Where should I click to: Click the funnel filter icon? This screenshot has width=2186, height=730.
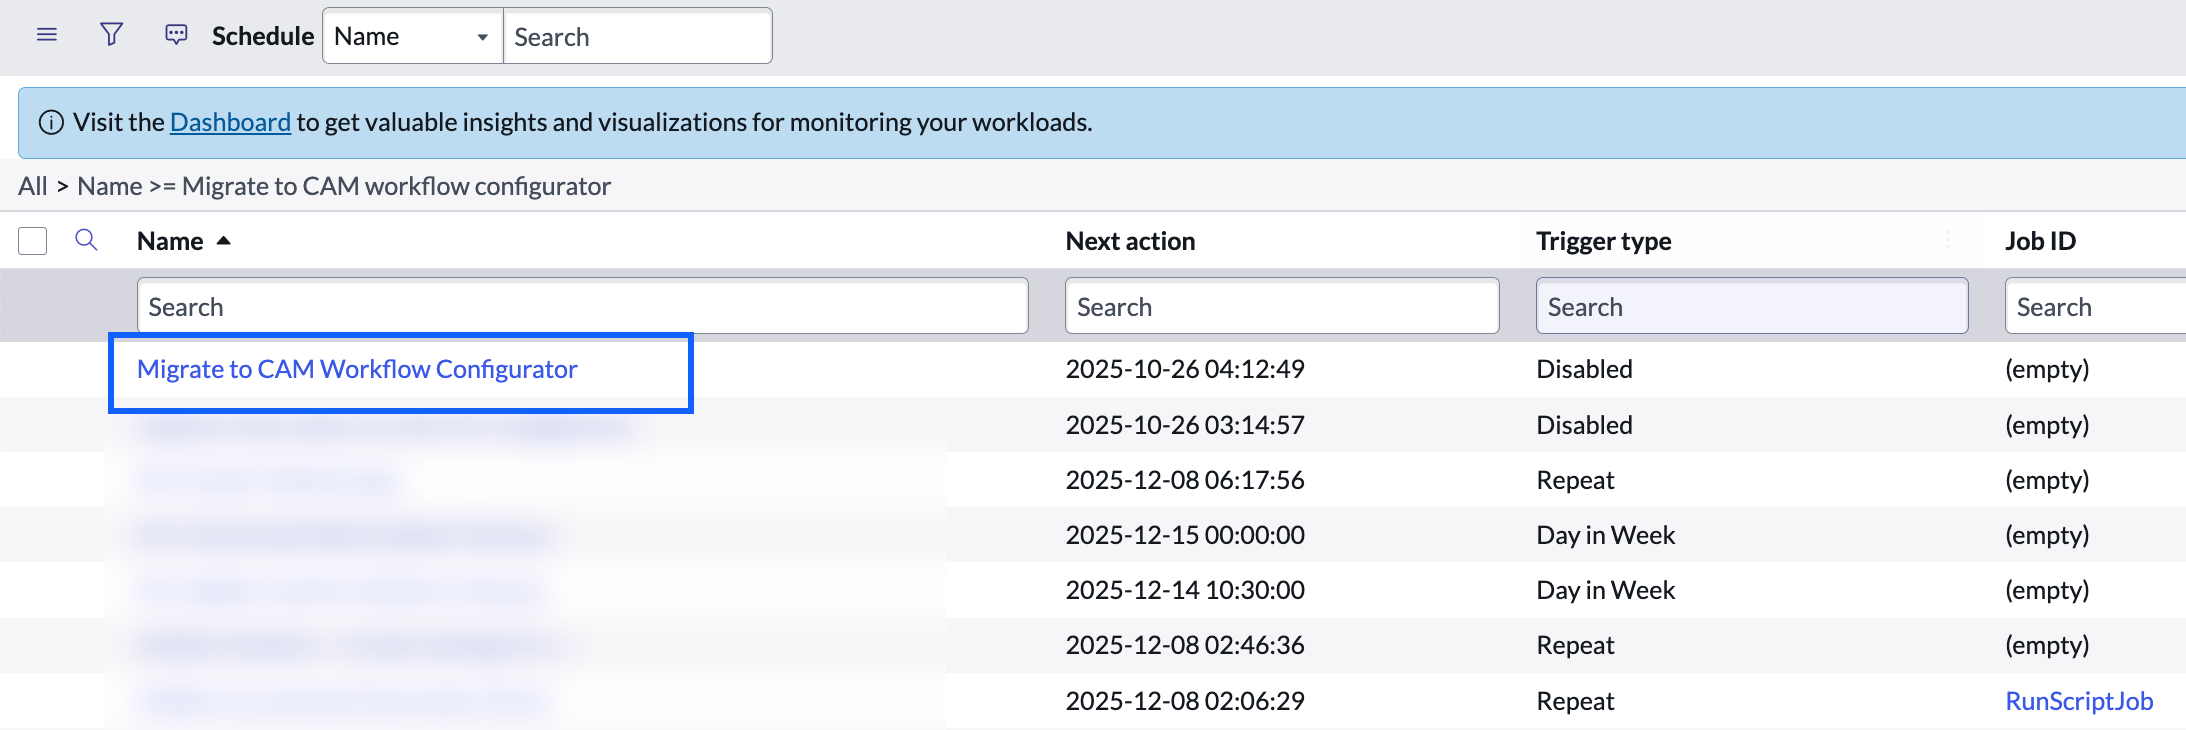coord(112,35)
